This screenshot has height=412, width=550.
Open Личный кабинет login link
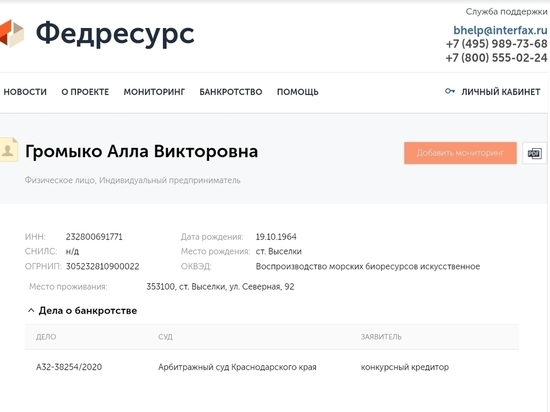pos(501,92)
